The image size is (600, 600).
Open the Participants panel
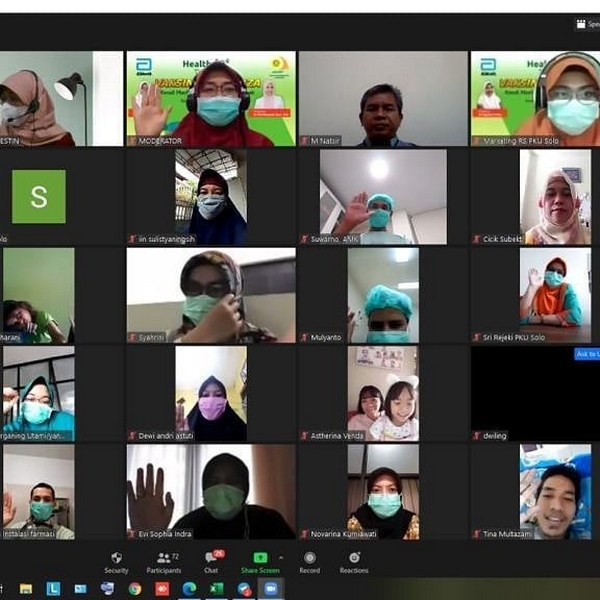(x=162, y=560)
